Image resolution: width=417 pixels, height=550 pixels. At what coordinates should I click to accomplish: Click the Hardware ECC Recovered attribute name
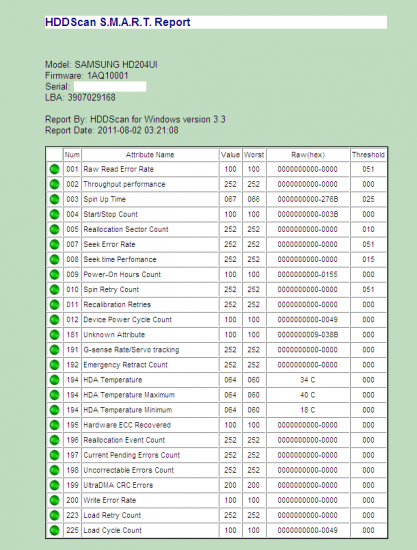point(127,425)
